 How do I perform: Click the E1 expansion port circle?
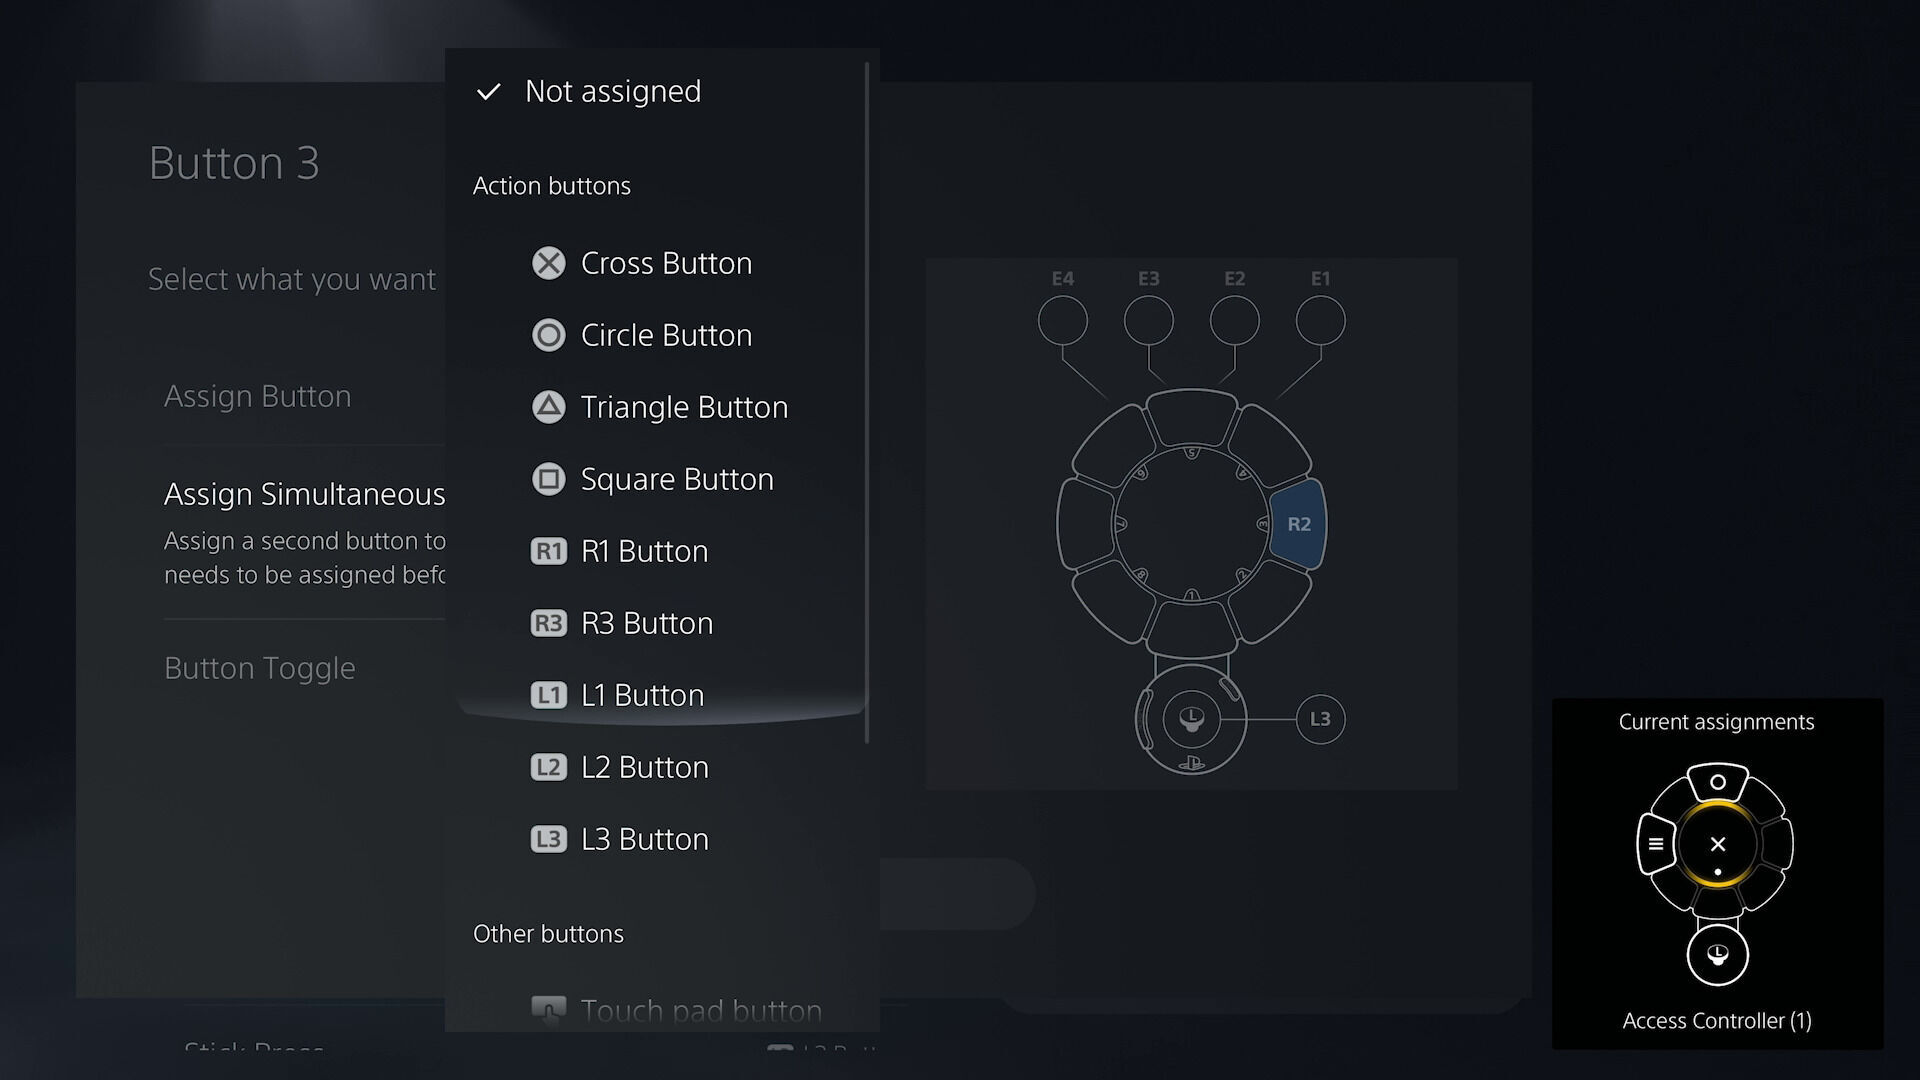click(x=1320, y=321)
